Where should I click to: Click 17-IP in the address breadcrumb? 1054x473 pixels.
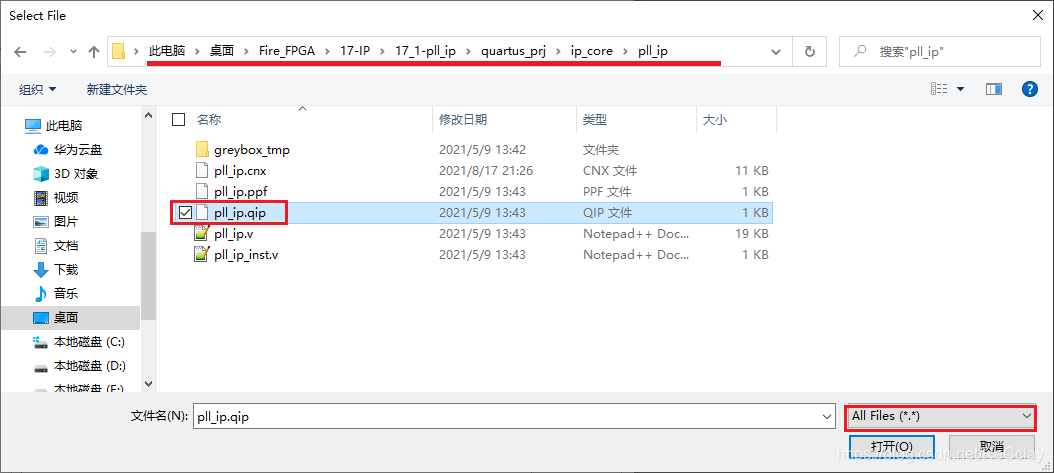click(x=355, y=51)
